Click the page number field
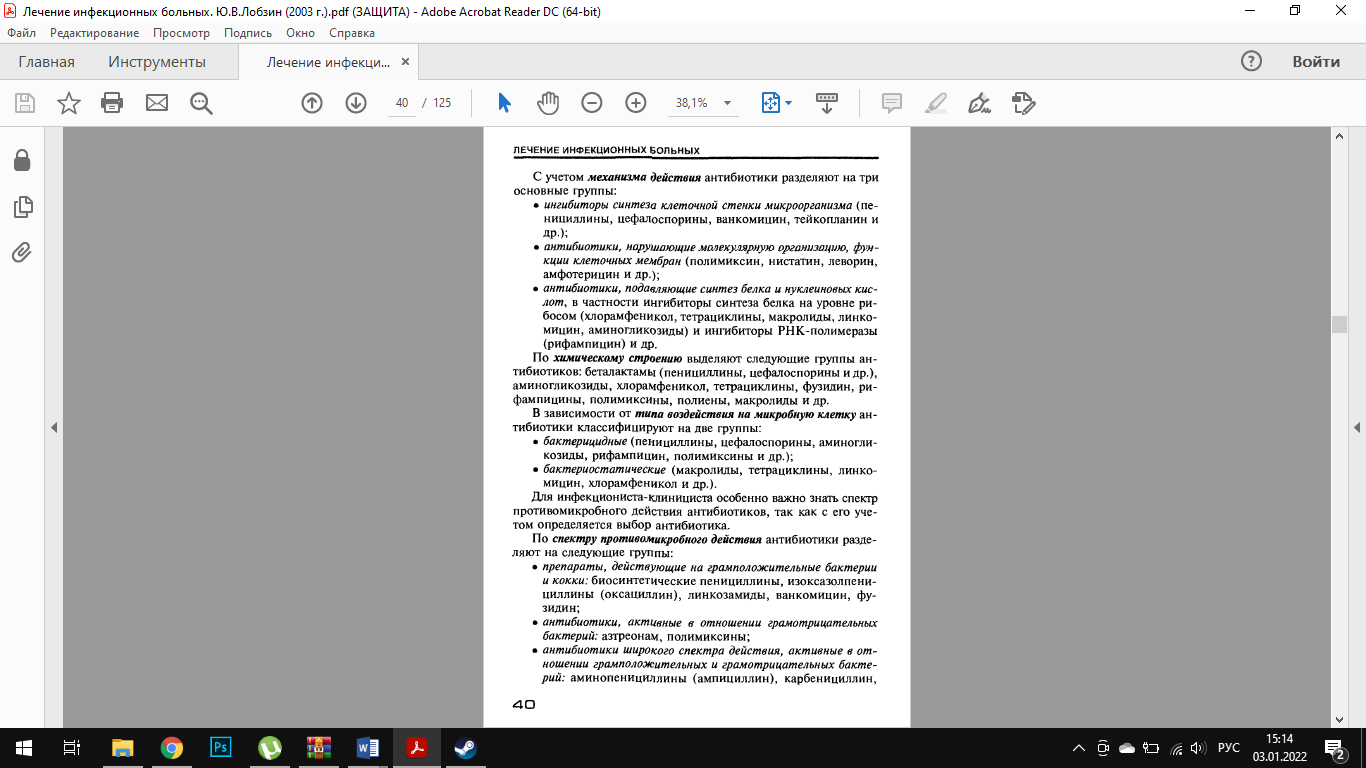Image resolution: width=1366 pixels, height=768 pixels. pos(402,103)
